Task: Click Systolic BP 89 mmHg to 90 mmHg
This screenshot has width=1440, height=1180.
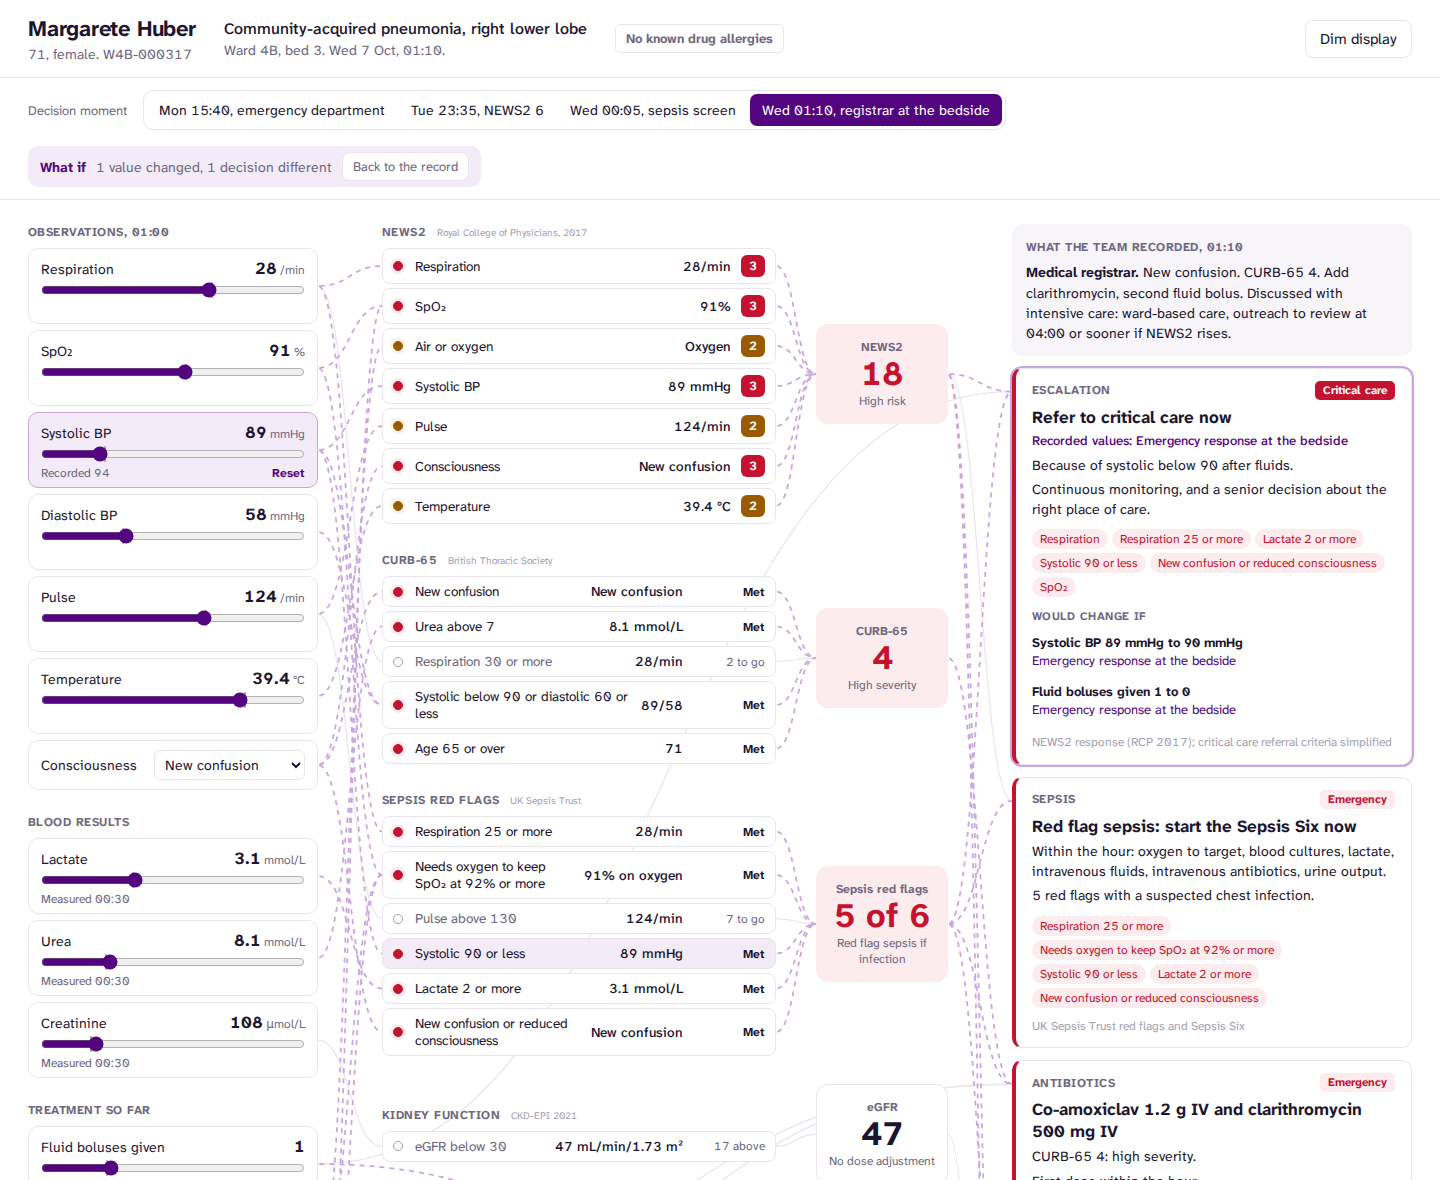Action: click(1137, 643)
